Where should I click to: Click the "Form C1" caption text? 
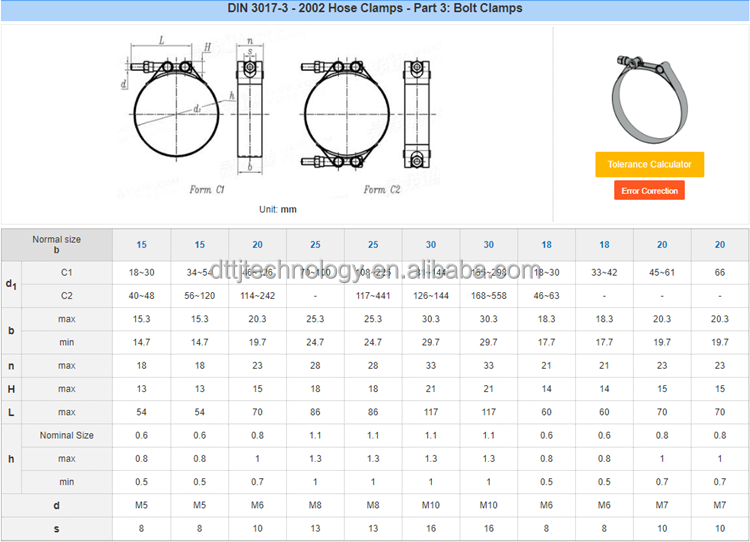click(x=207, y=189)
